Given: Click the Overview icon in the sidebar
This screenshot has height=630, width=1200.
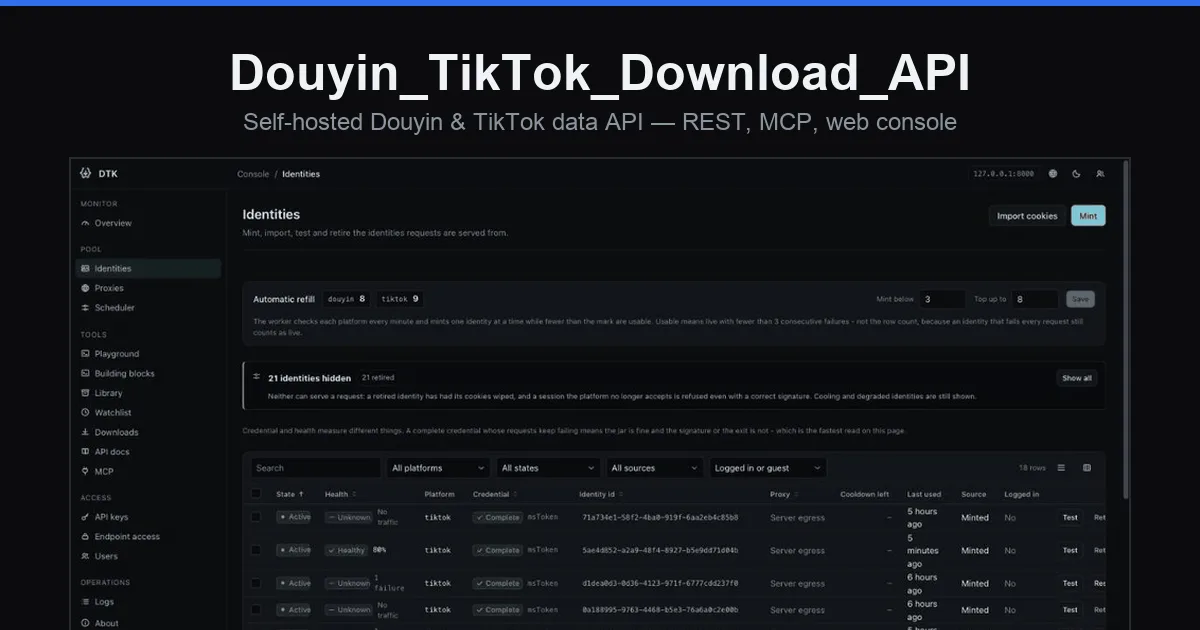Looking at the screenshot, I should coord(85,223).
